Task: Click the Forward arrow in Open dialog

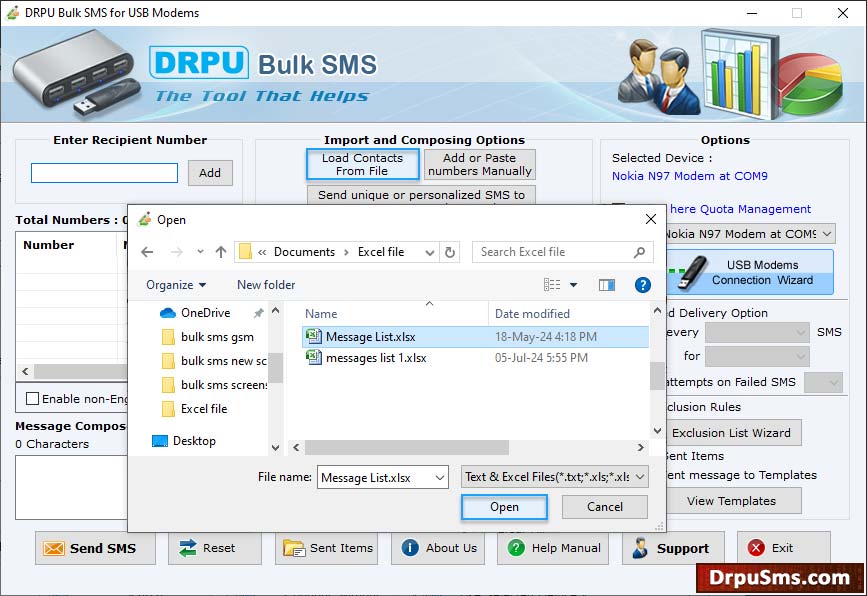Action: (176, 252)
